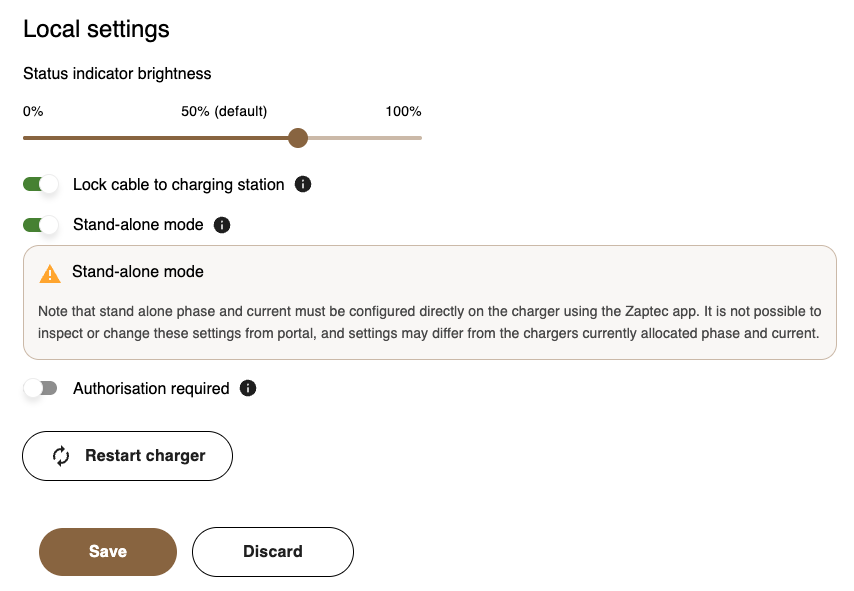Click the 'Authorisation required' label text
This screenshot has width=854, height=591.
[x=151, y=388]
